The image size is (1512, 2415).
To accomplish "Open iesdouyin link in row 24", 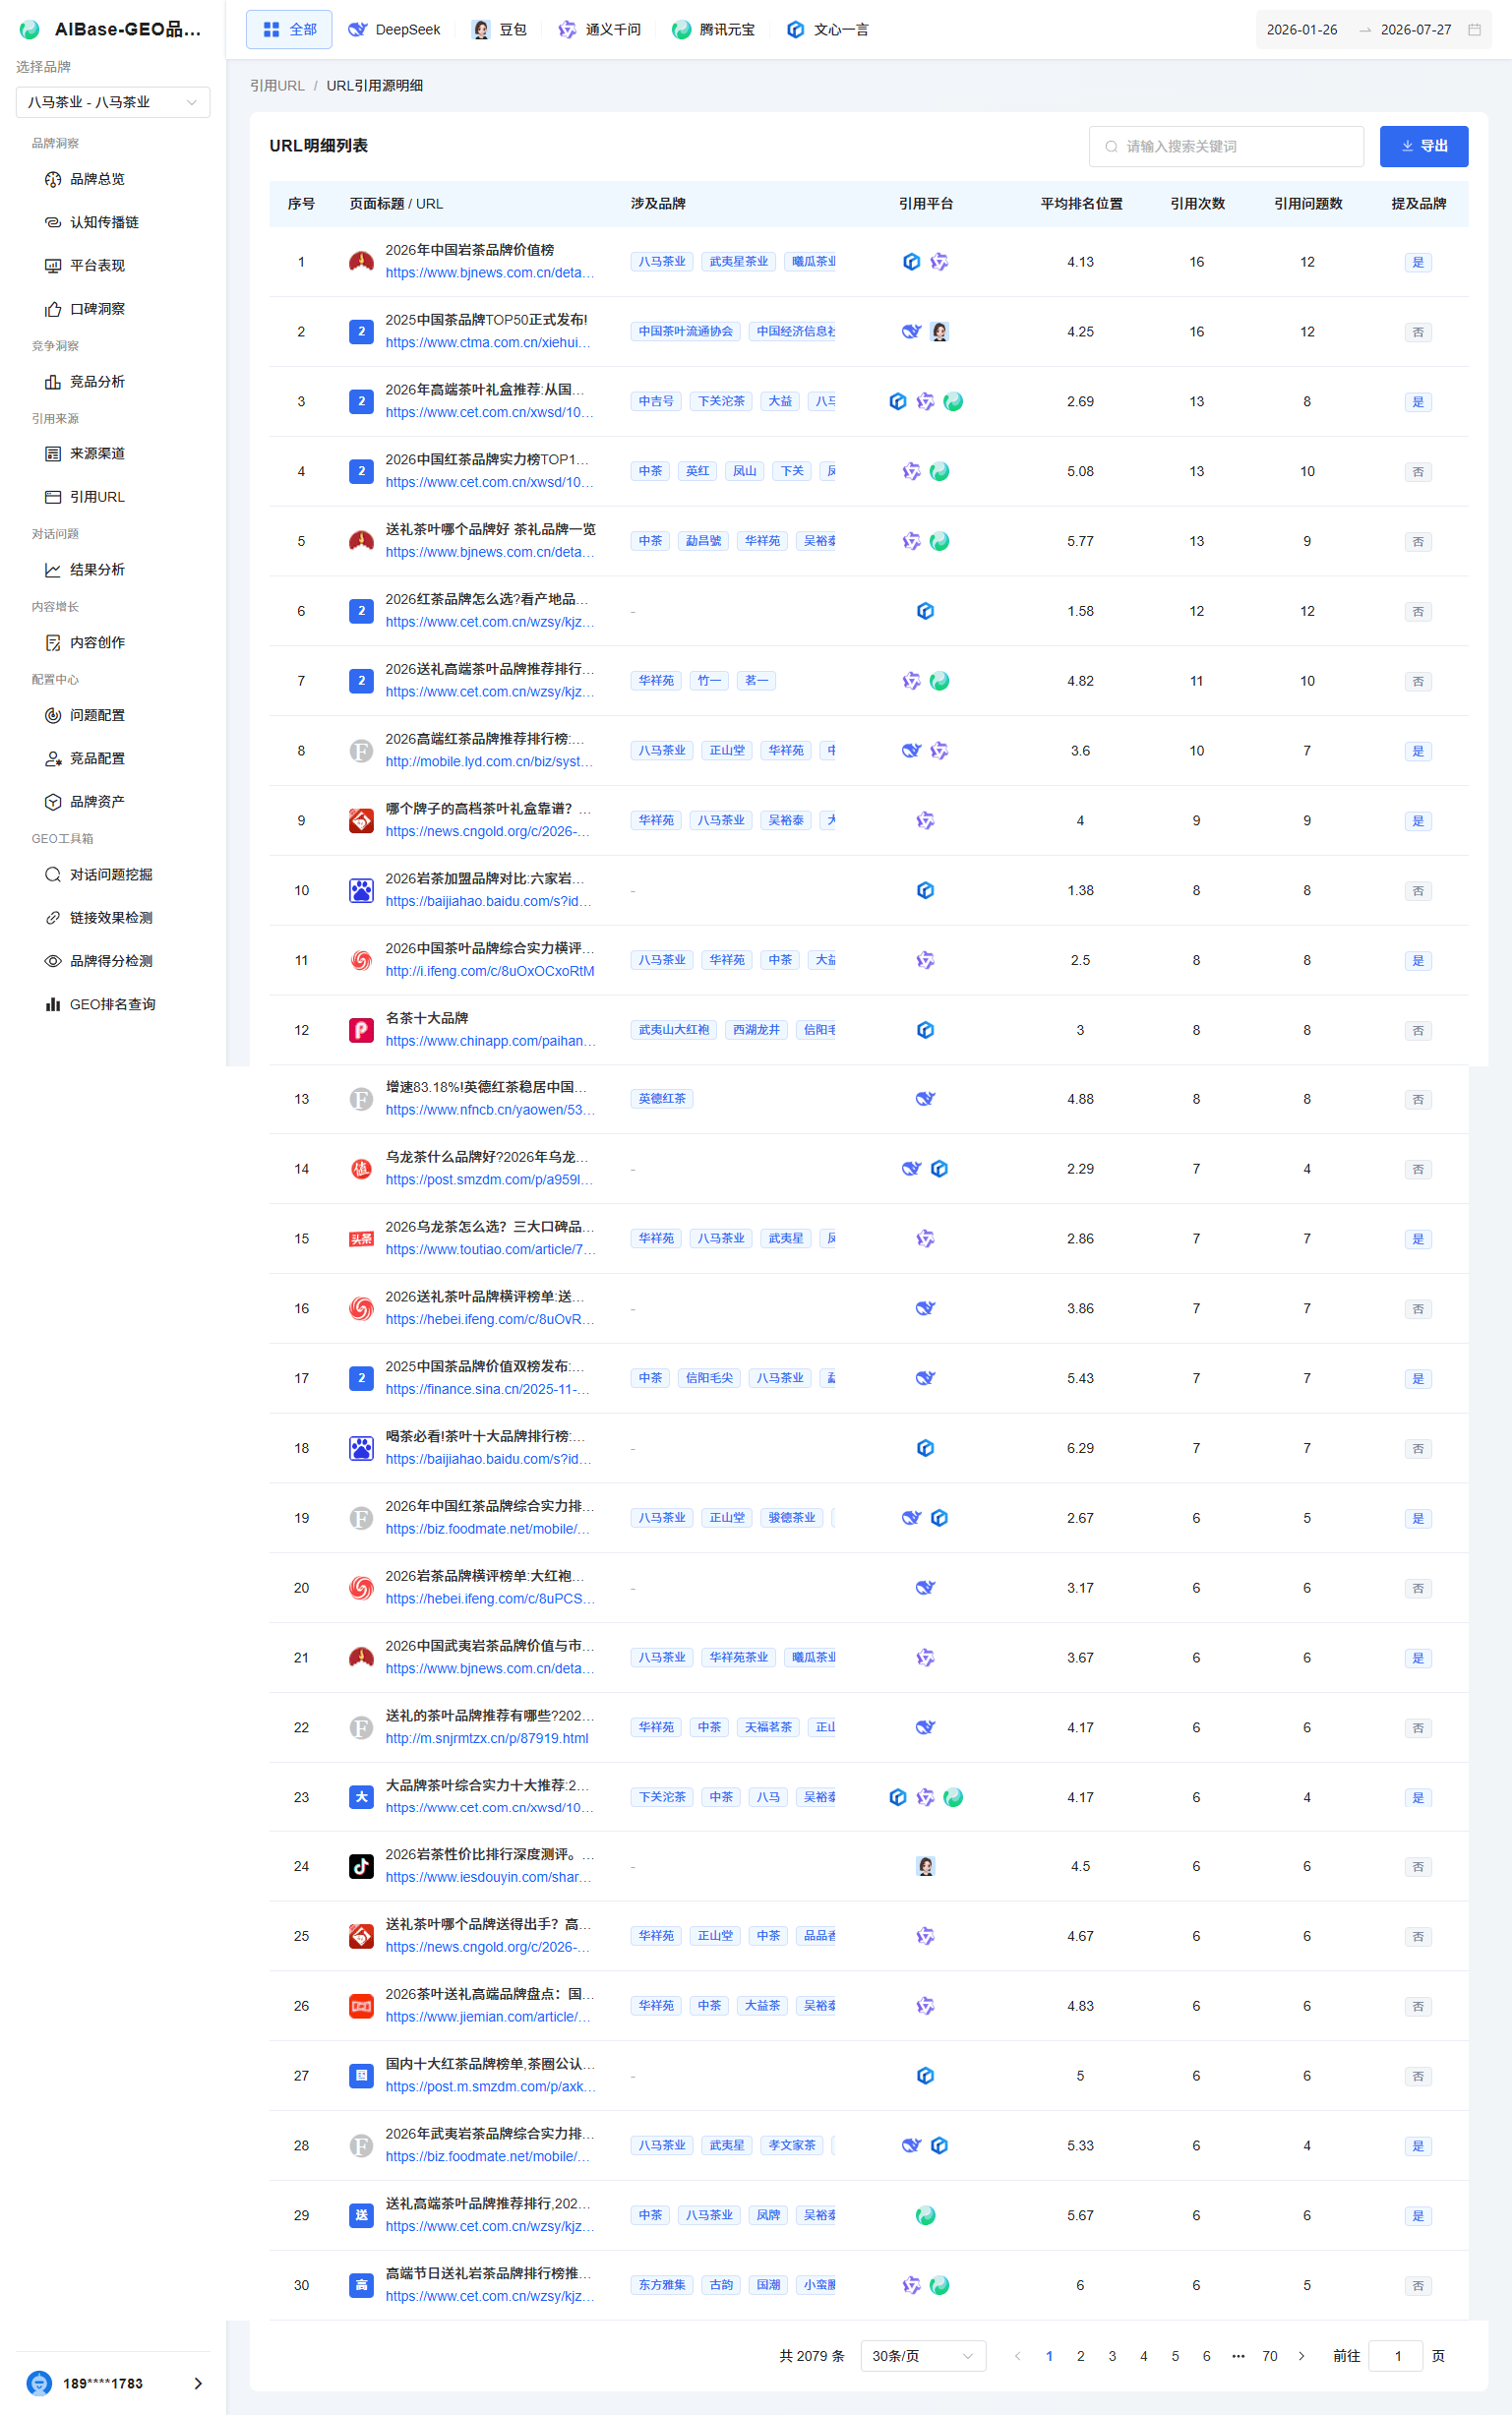I will [x=488, y=1877].
